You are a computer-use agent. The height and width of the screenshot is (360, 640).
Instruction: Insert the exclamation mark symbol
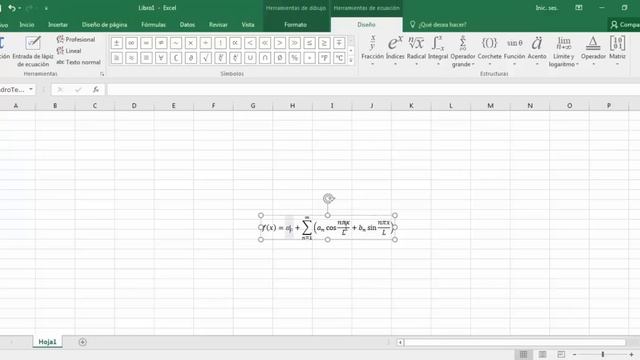pos(220,43)
